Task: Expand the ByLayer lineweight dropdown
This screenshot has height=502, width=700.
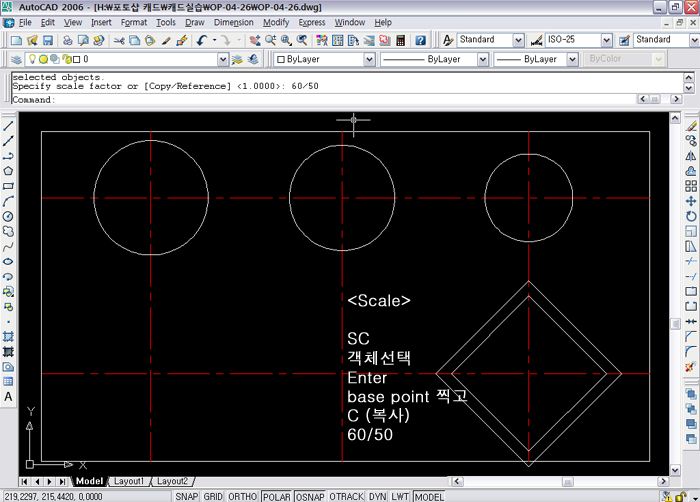Action: click(572, 59)
